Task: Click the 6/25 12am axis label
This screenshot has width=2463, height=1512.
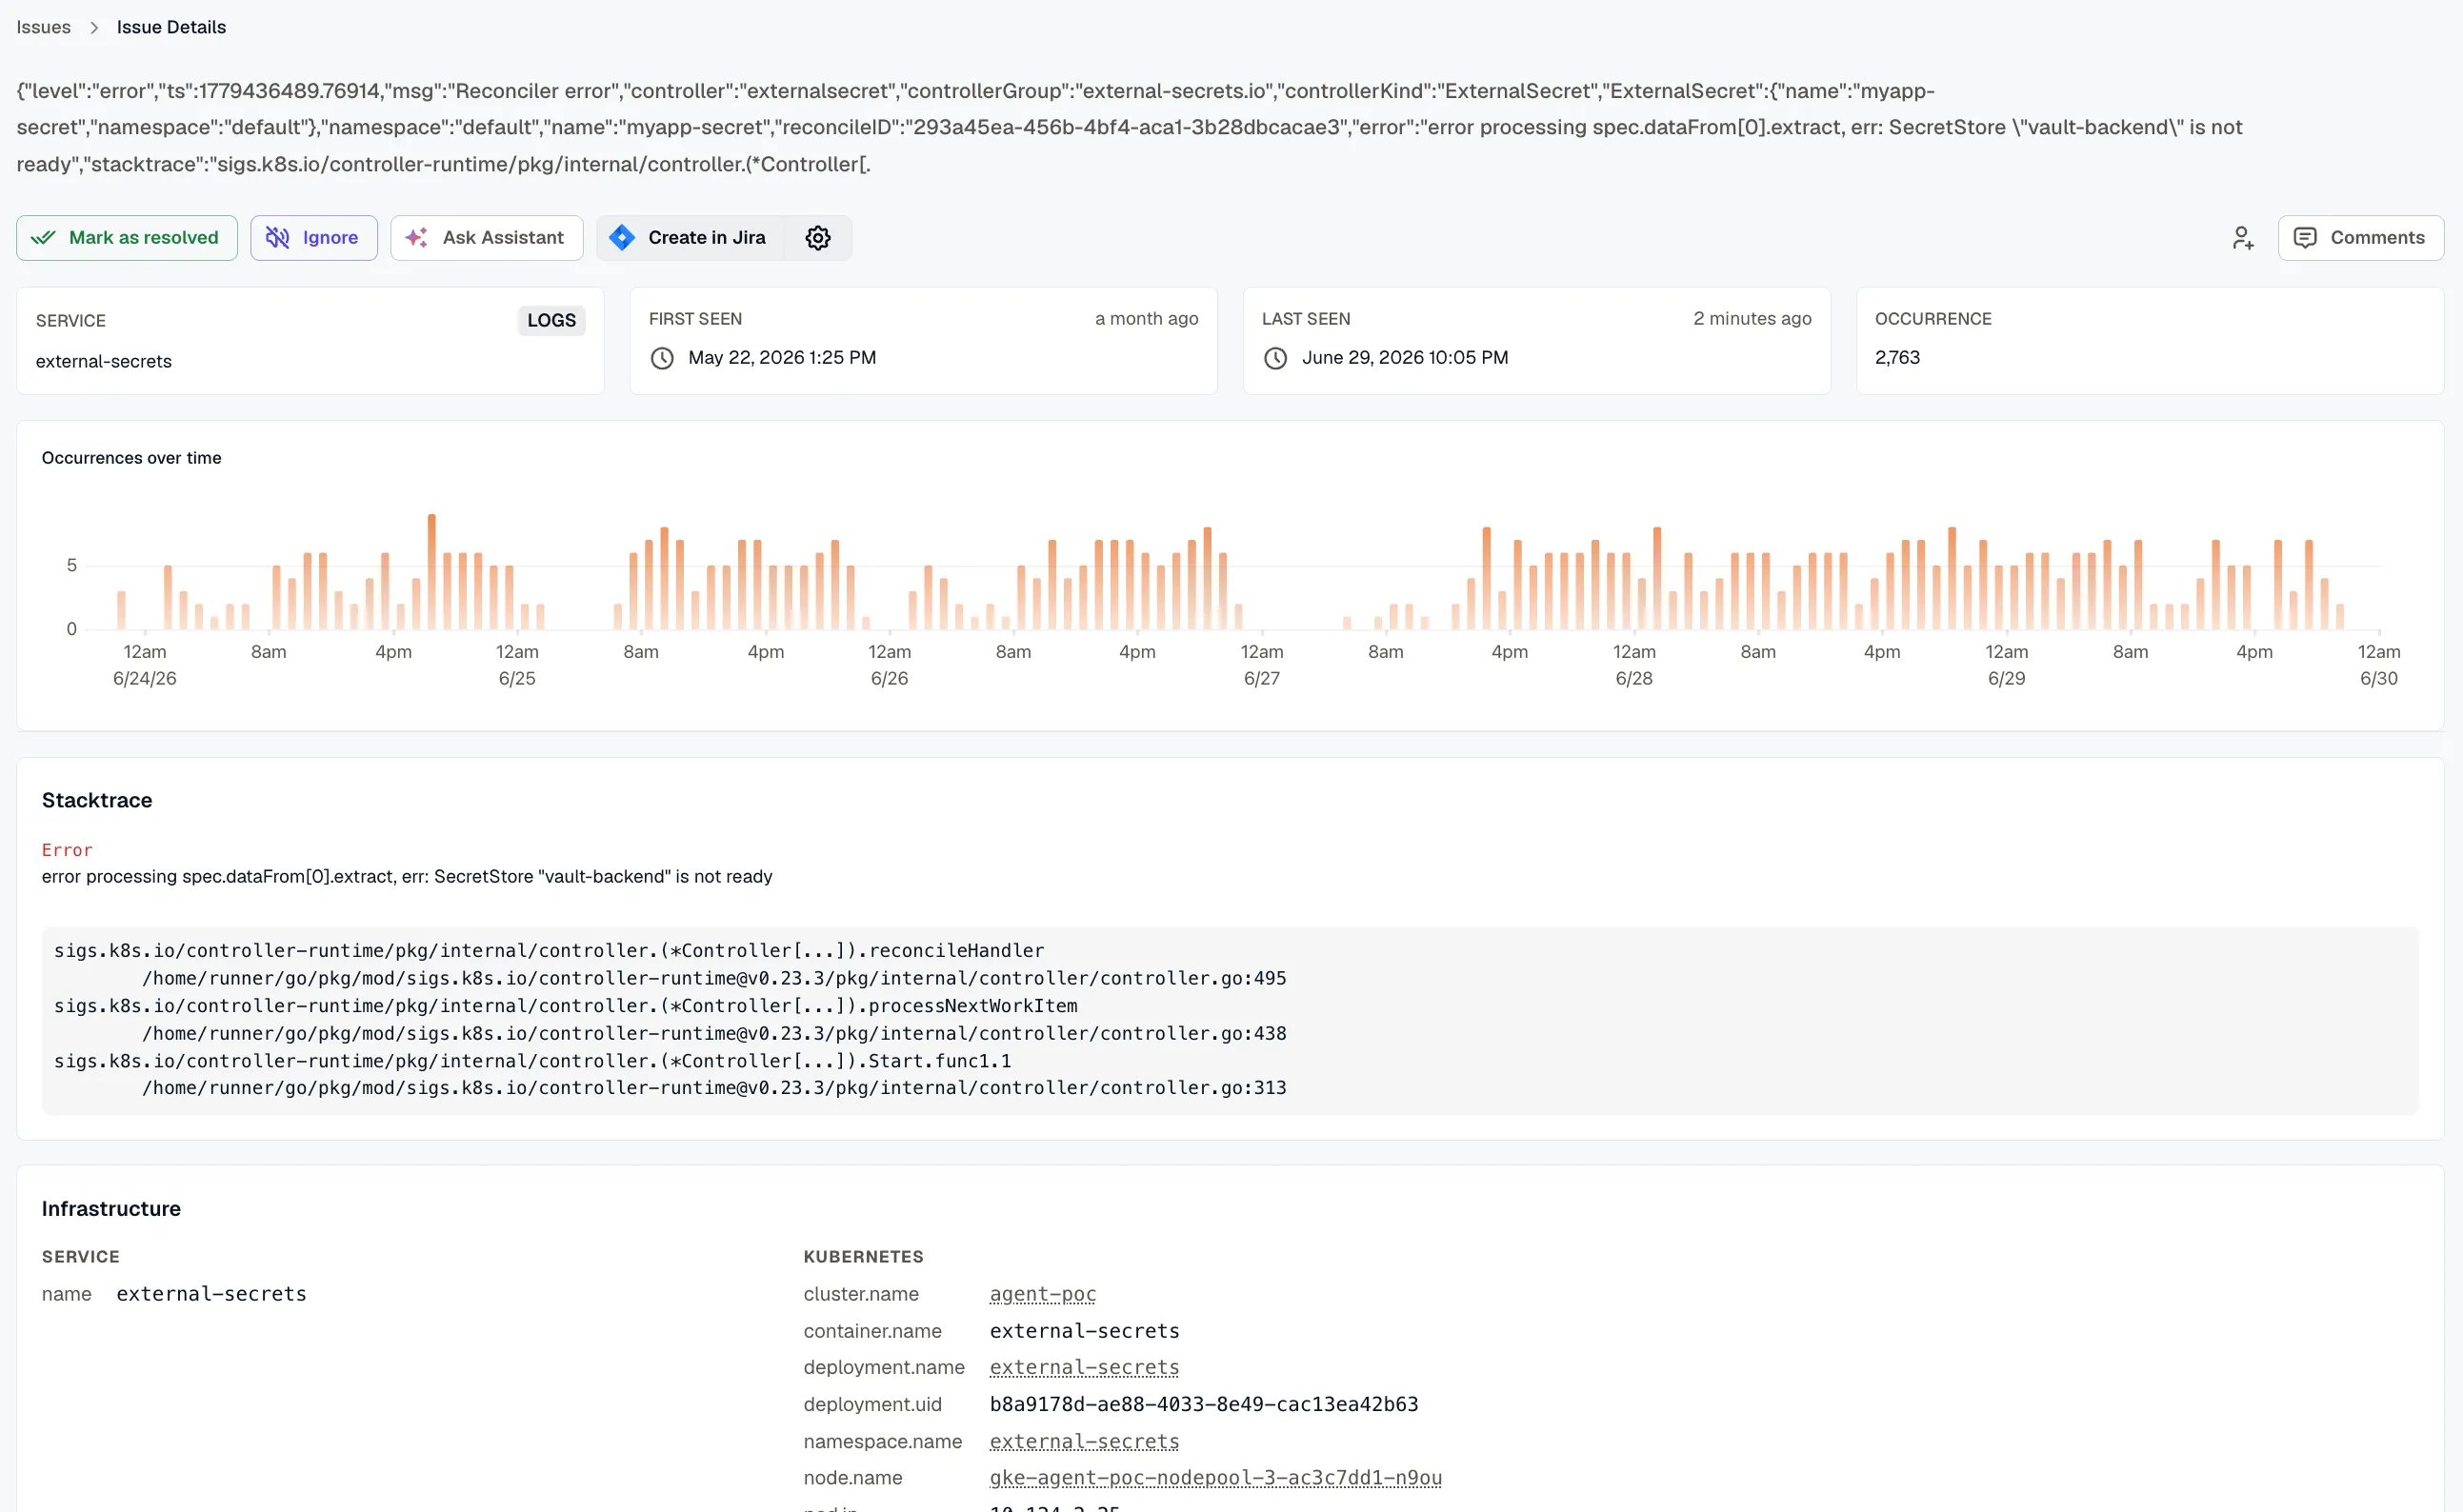Action: point(517,665)
